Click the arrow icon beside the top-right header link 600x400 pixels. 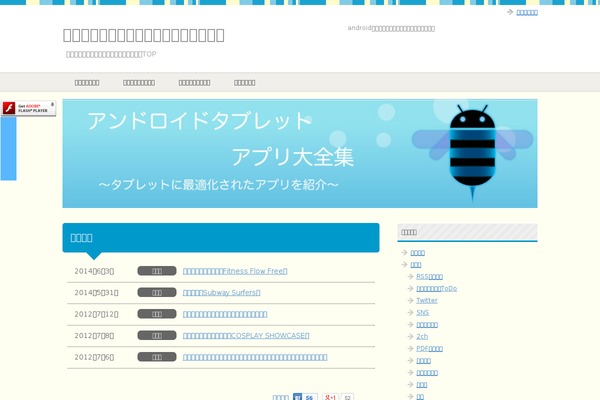coord(510,12)
